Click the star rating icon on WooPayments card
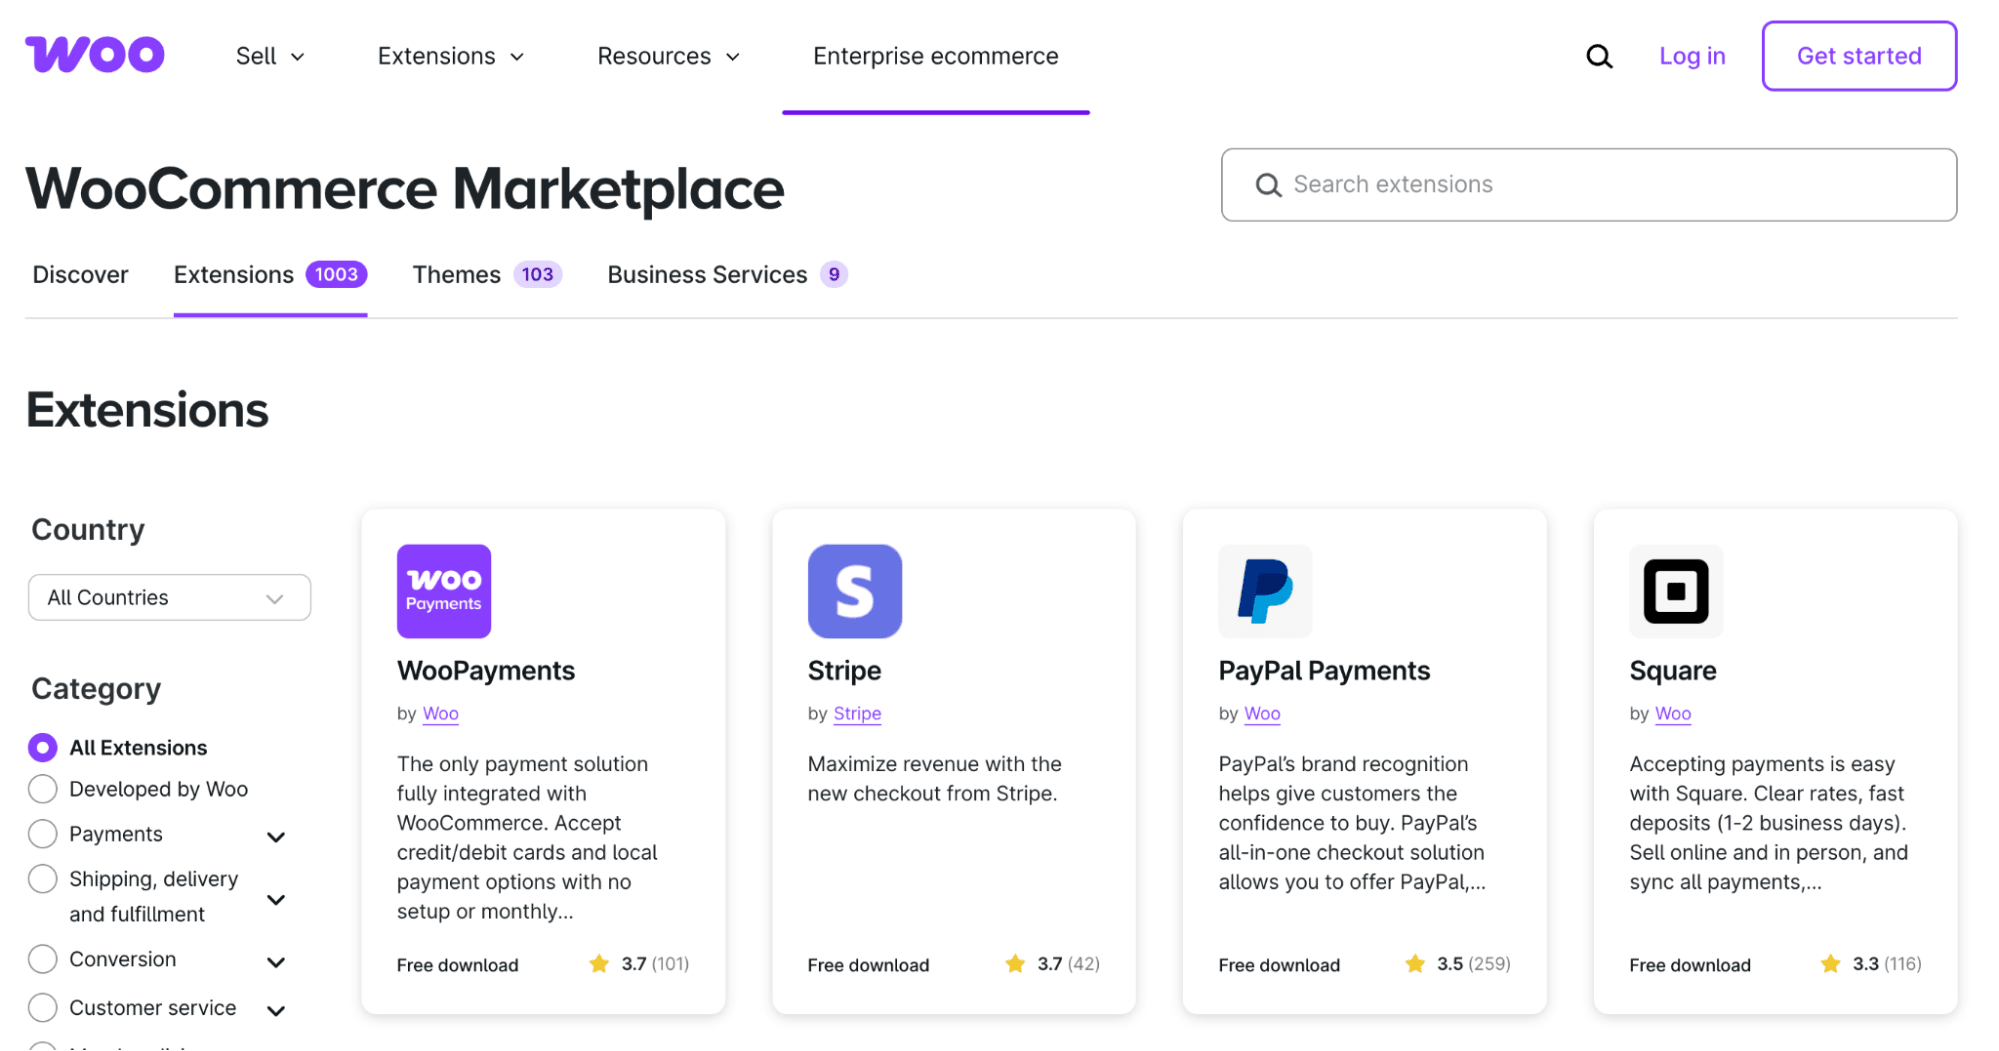 599,964
